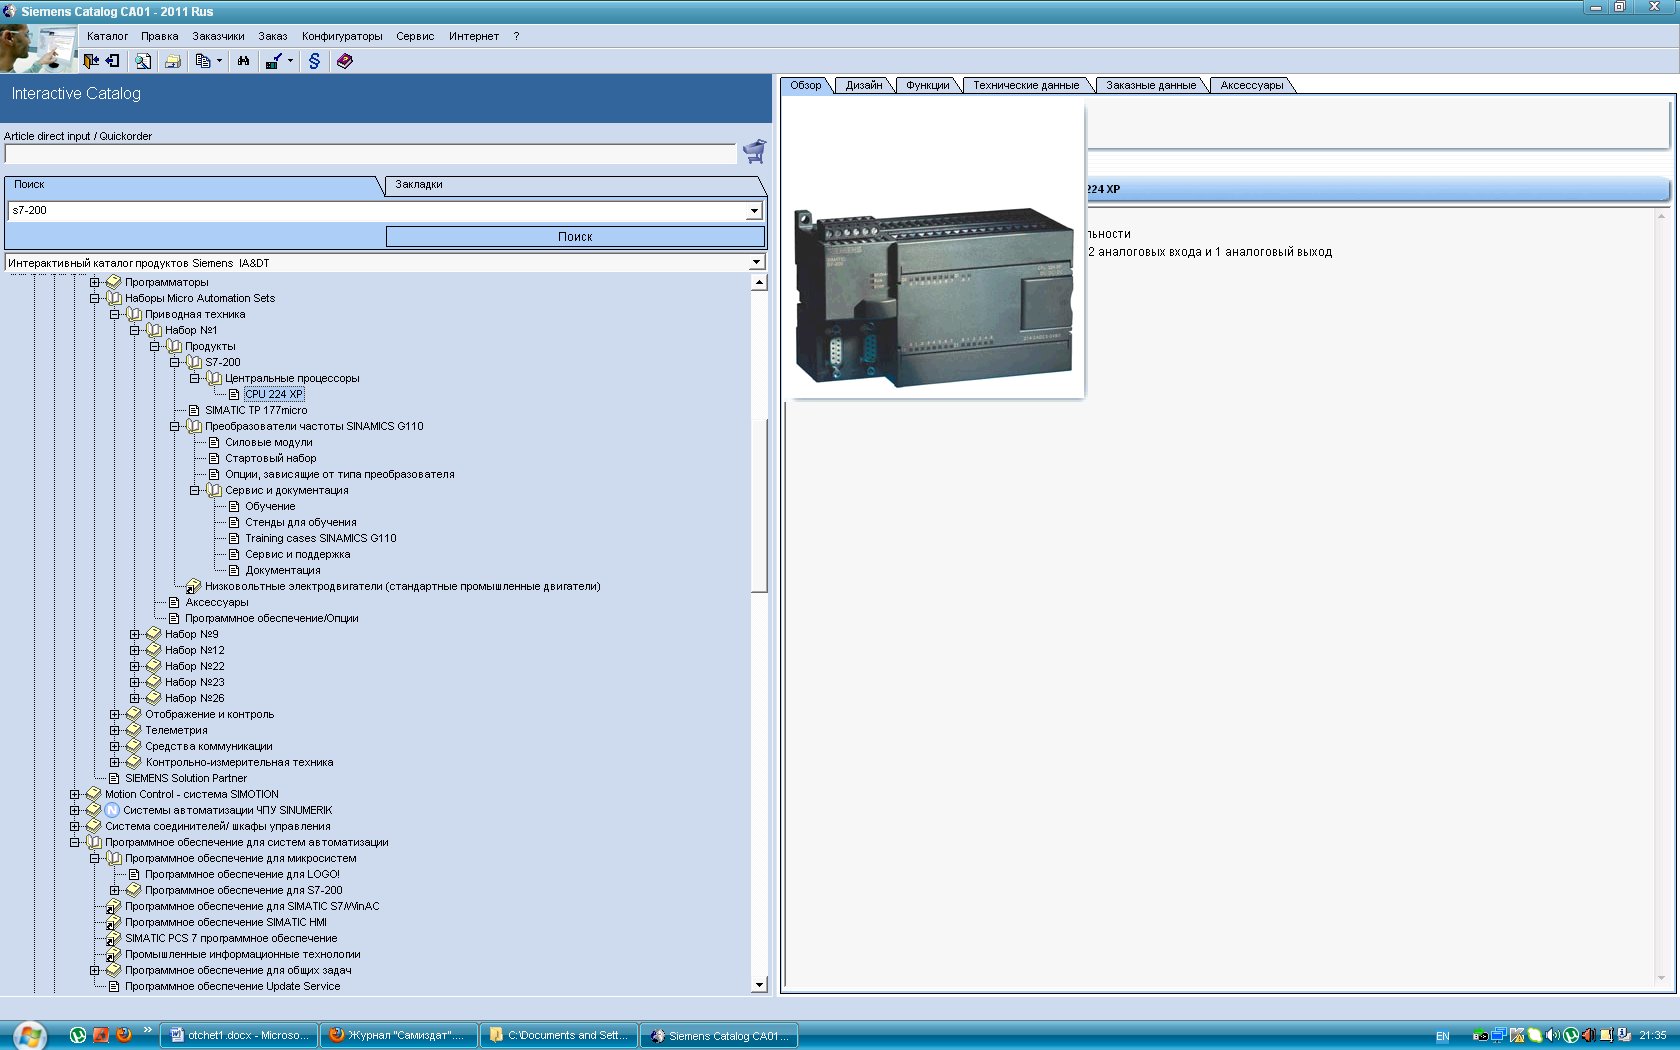Click the copy documents toolbar icon

click(203, 61)
